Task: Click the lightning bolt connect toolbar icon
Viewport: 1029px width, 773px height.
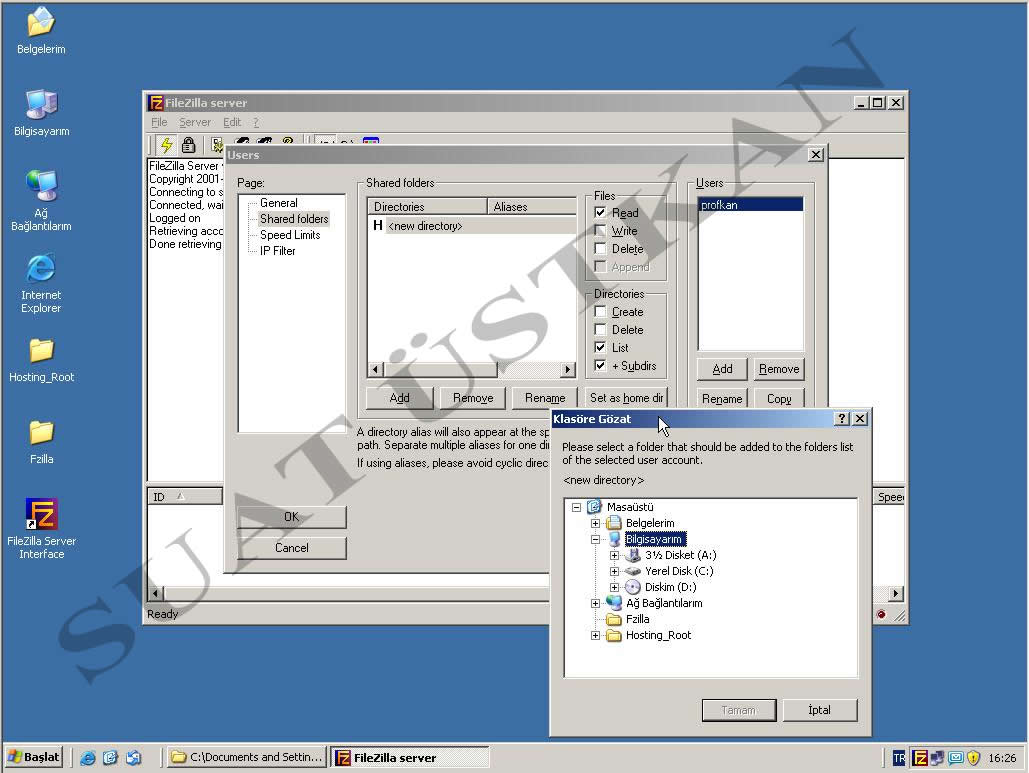Action: 166,145
